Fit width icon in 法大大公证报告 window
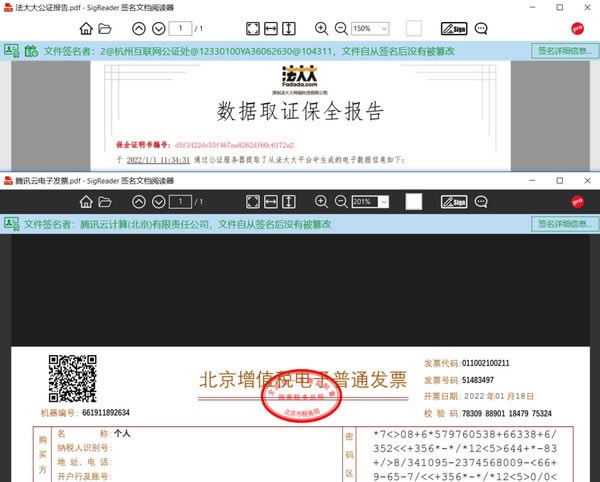 (271, 29)
